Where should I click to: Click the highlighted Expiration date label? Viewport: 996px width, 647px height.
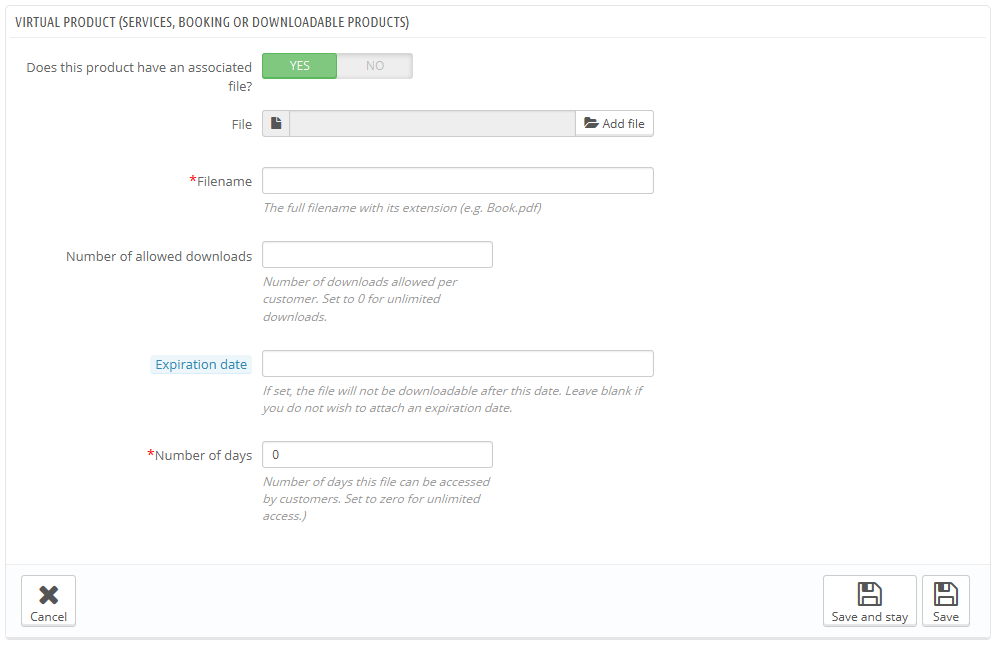(x=201, y=364)
